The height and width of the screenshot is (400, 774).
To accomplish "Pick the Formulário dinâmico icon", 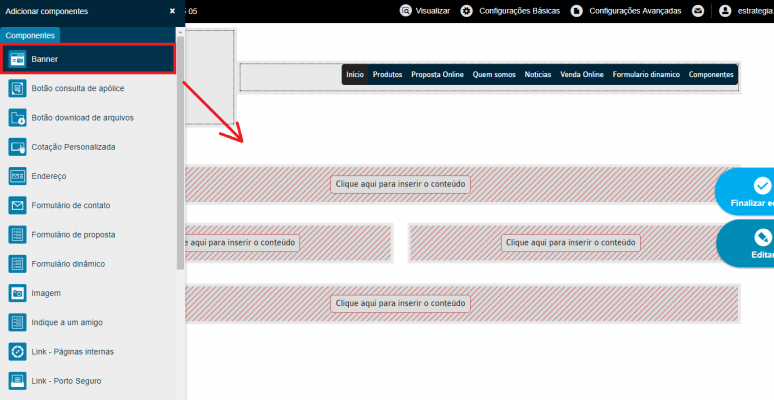I will 17,264.
